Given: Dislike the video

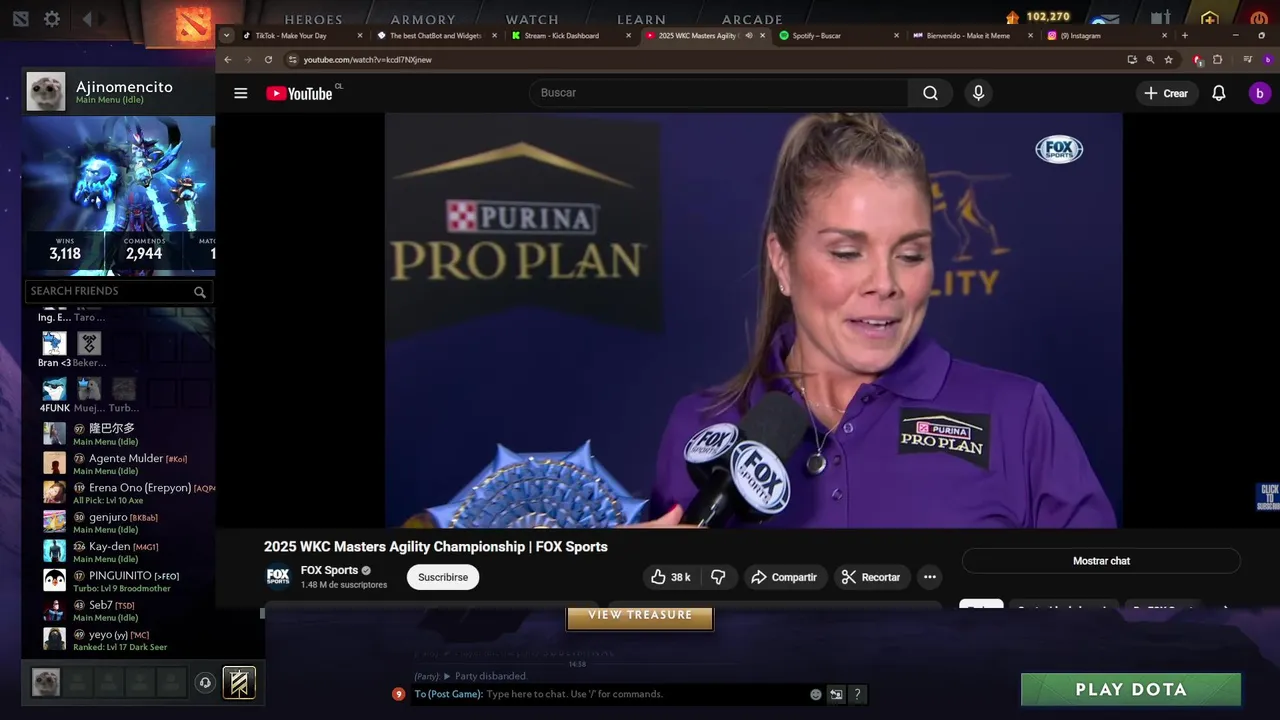Looking at the screenshot, I should click(718, 577).
